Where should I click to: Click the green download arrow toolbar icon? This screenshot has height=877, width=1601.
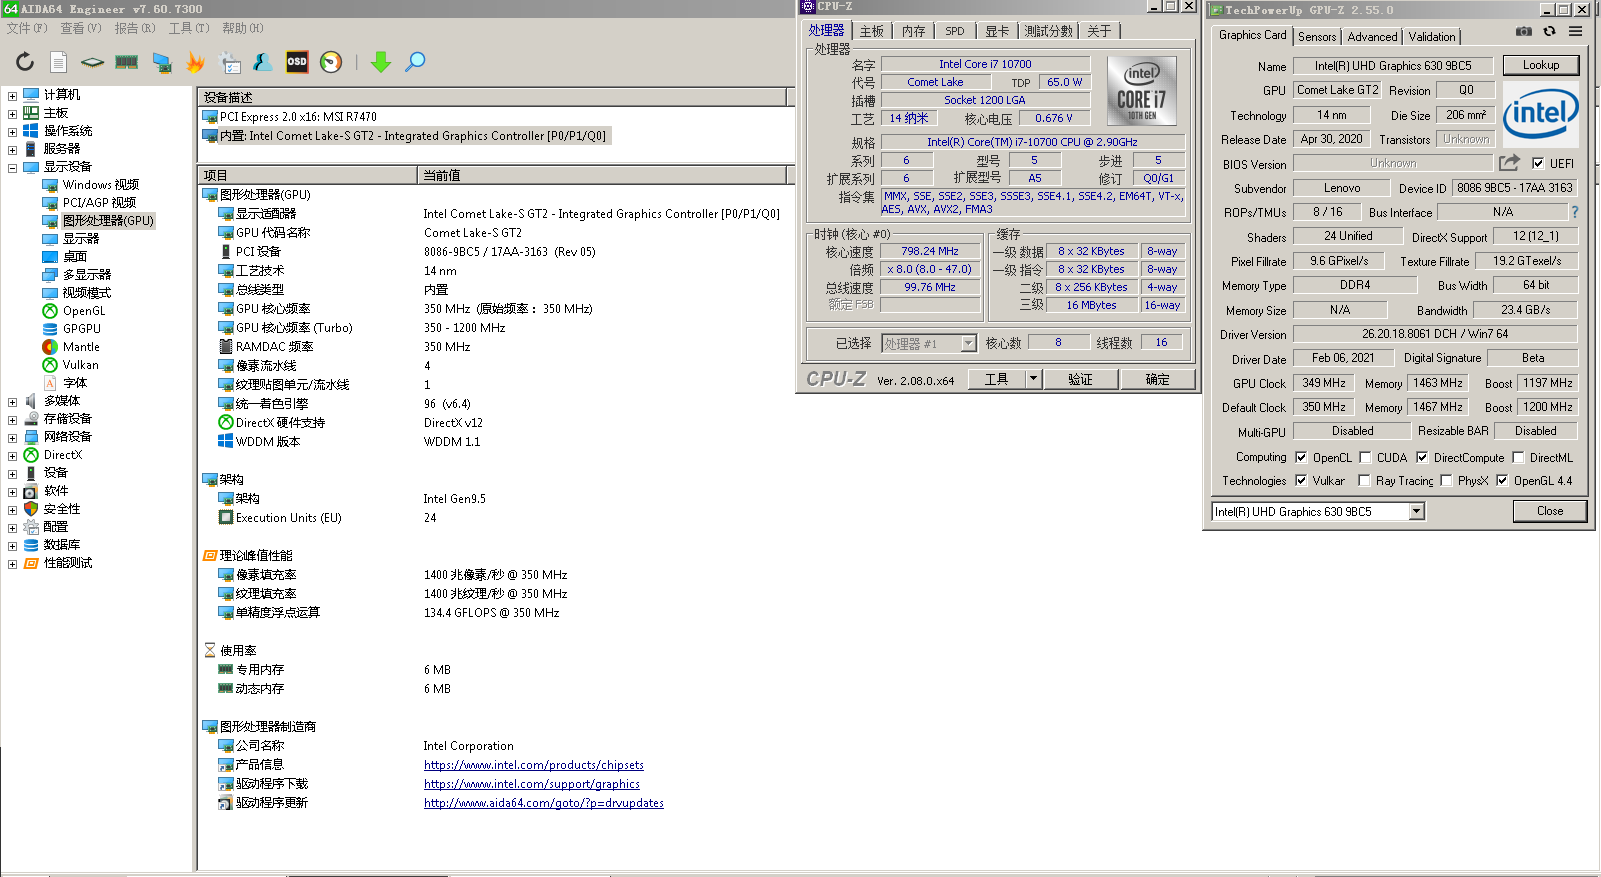coord(381,62)
